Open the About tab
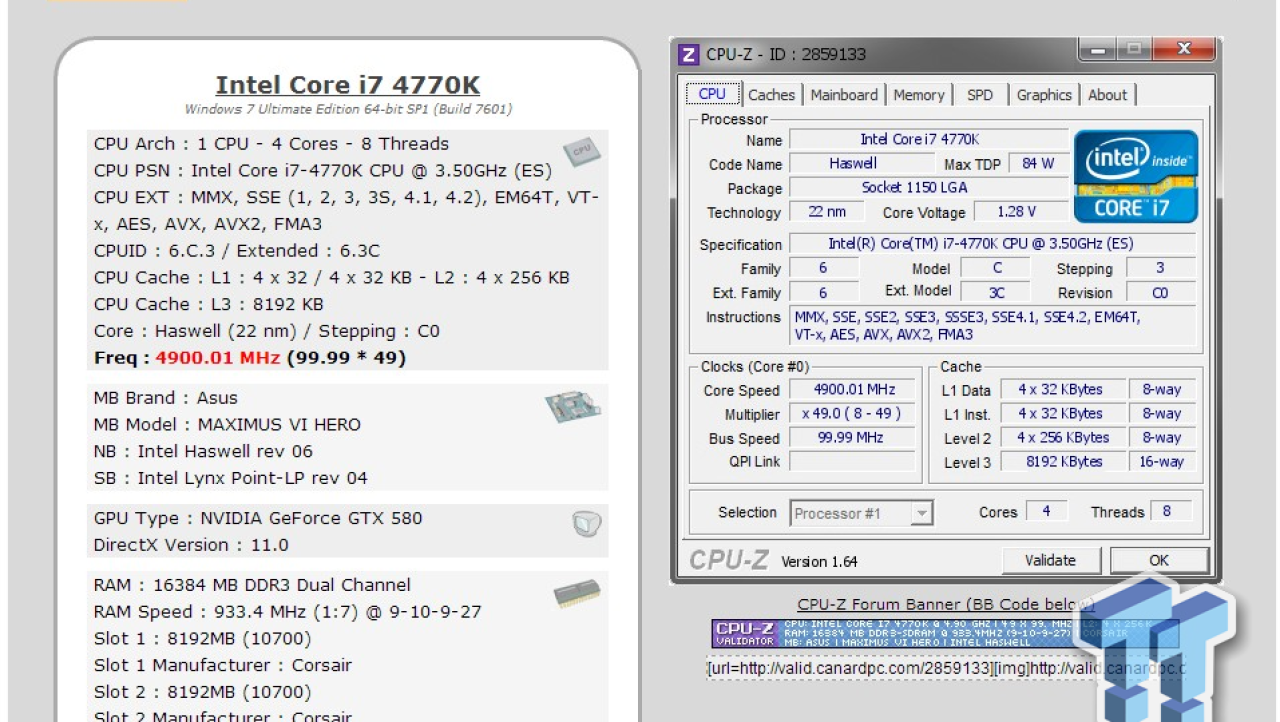This screenshot has height=722, width=1280. click(x=1107, y=95)
